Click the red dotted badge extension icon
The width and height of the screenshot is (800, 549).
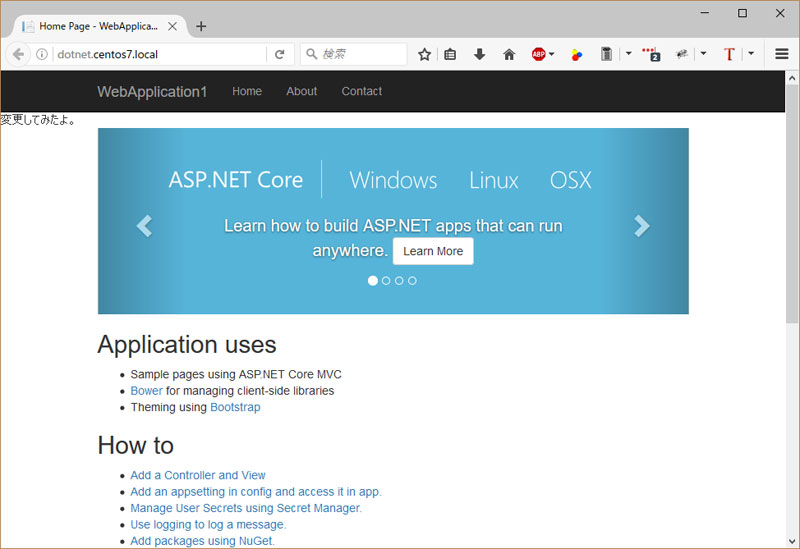click(x=652, y=54)
